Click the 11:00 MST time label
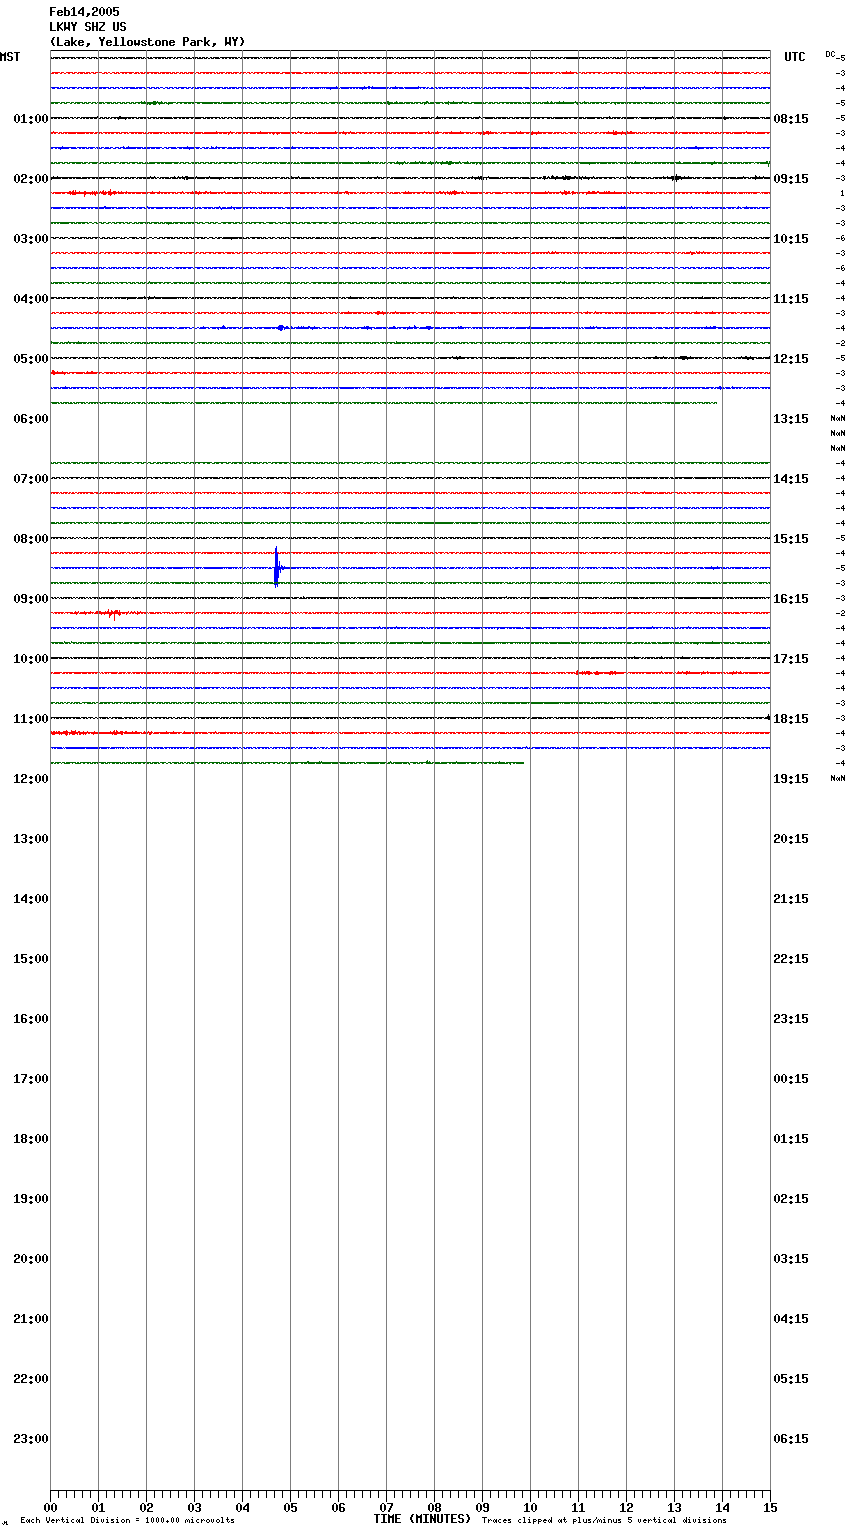The width and height of the screenshot is (850, 1534). (31, 719)
